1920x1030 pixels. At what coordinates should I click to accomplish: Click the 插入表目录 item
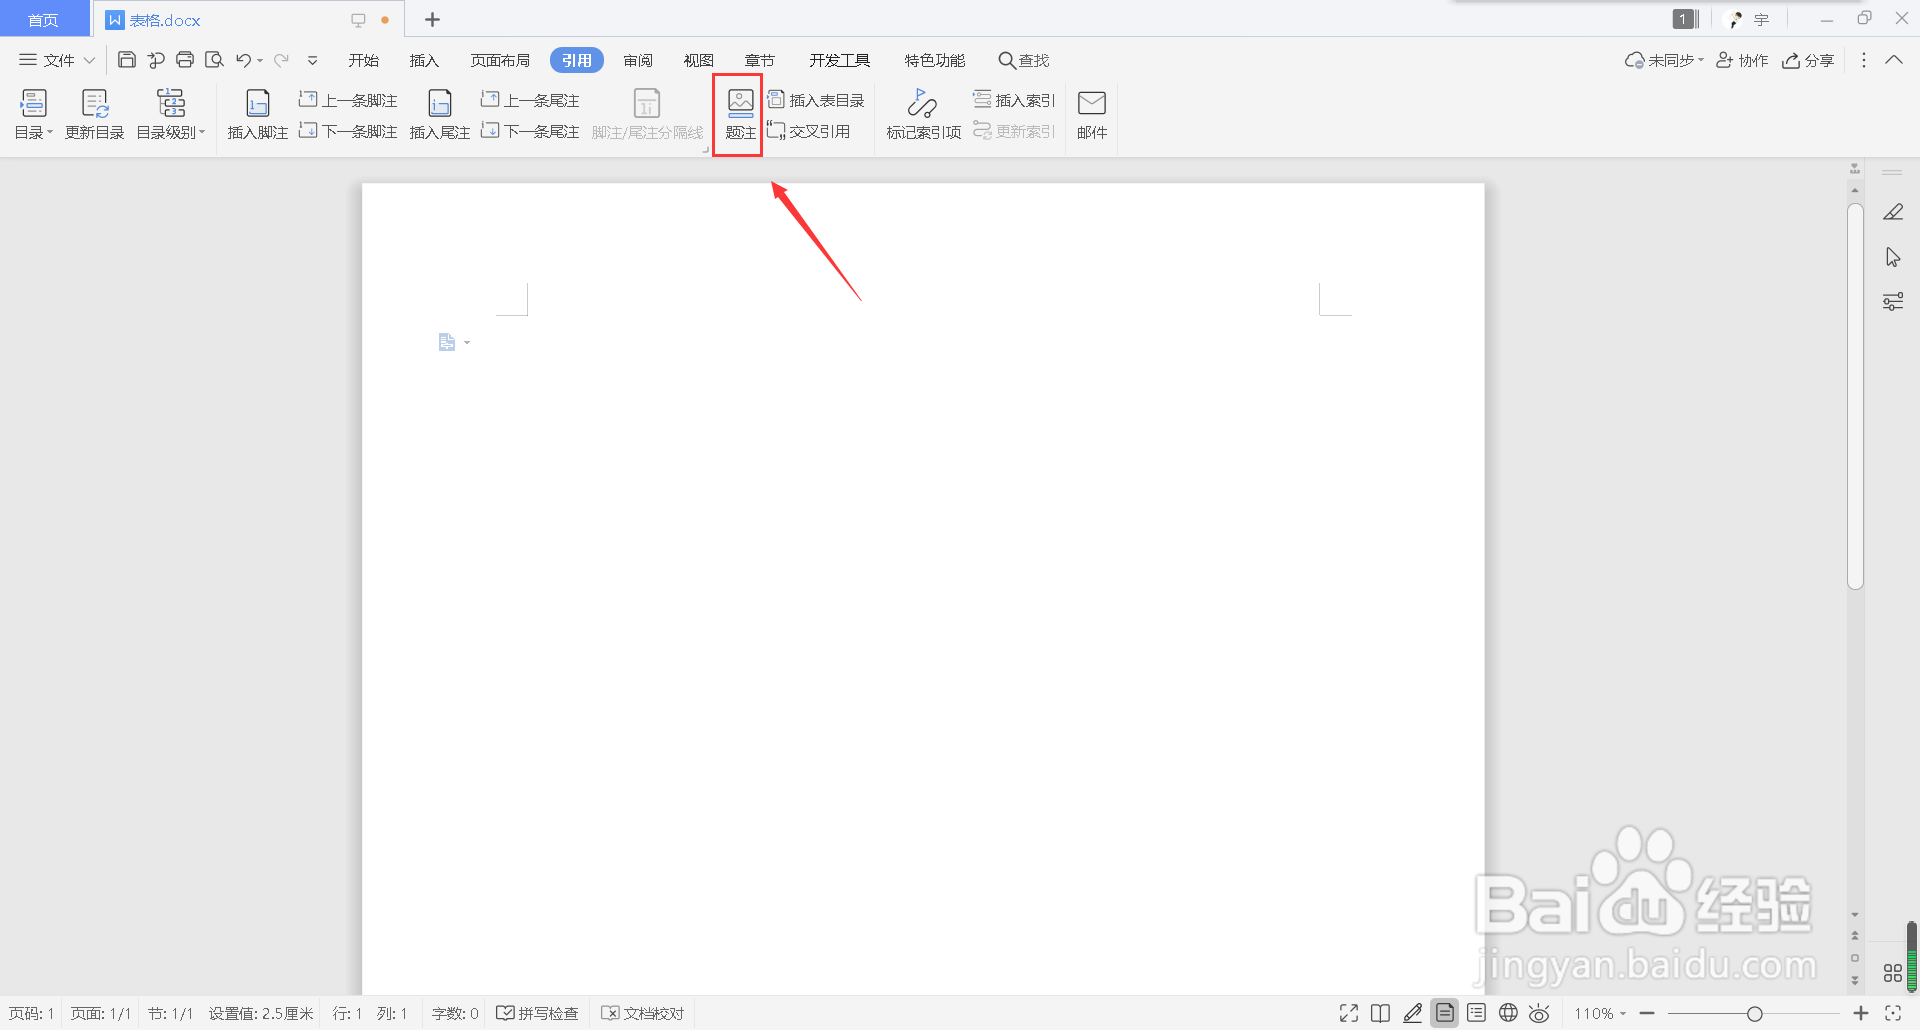[x=816, y=100]
